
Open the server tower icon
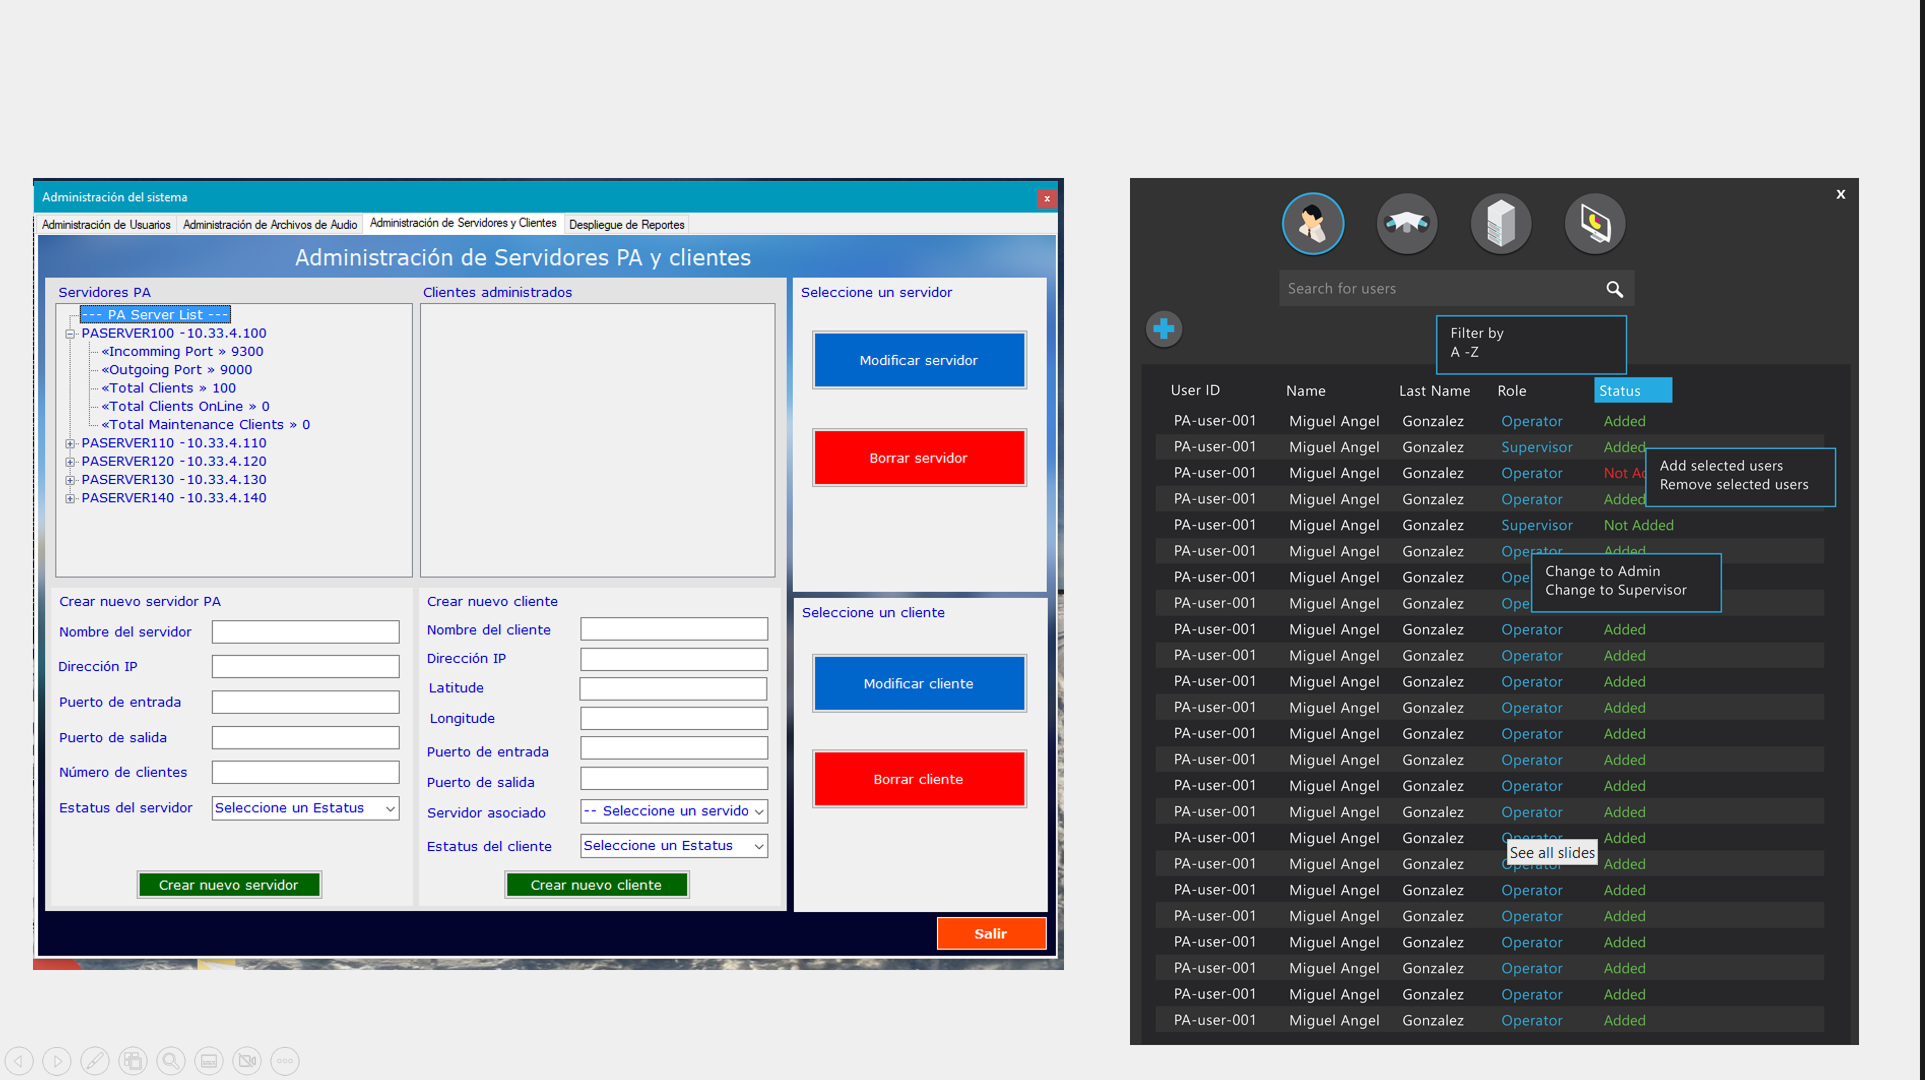pos(1500,223)
